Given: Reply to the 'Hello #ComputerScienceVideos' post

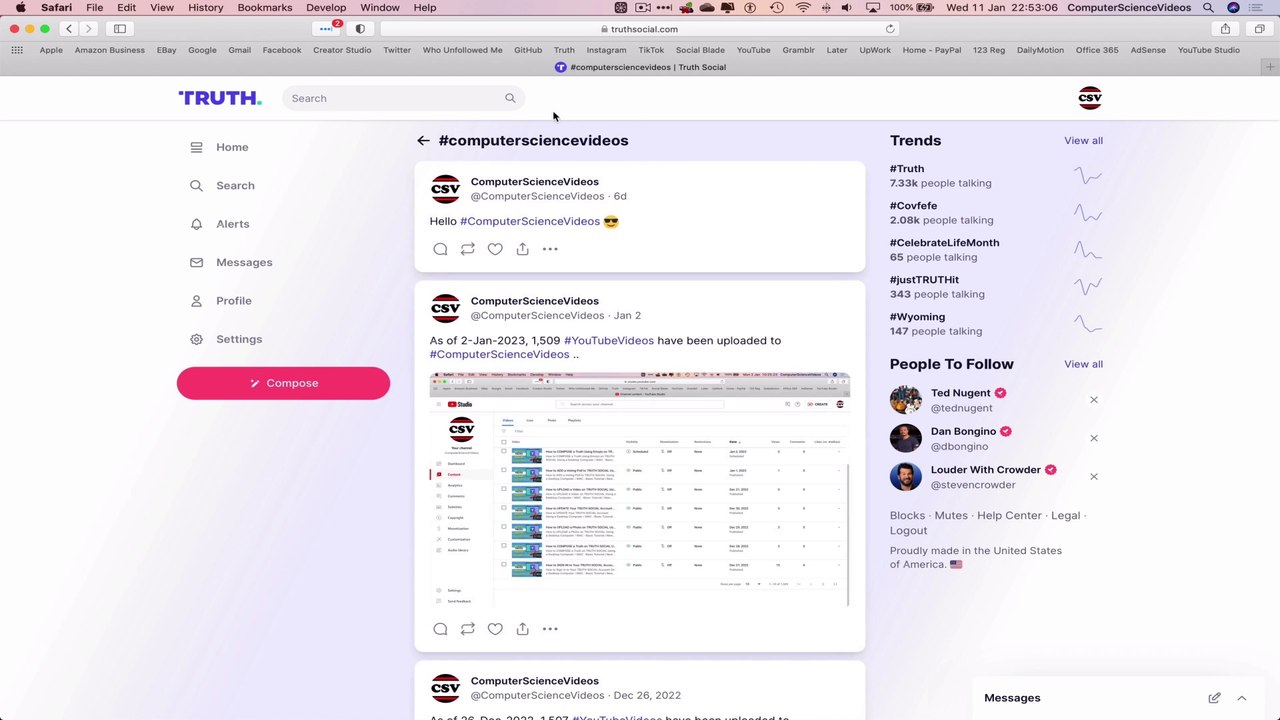Looking at the screenshot, I should pos(440,249).
